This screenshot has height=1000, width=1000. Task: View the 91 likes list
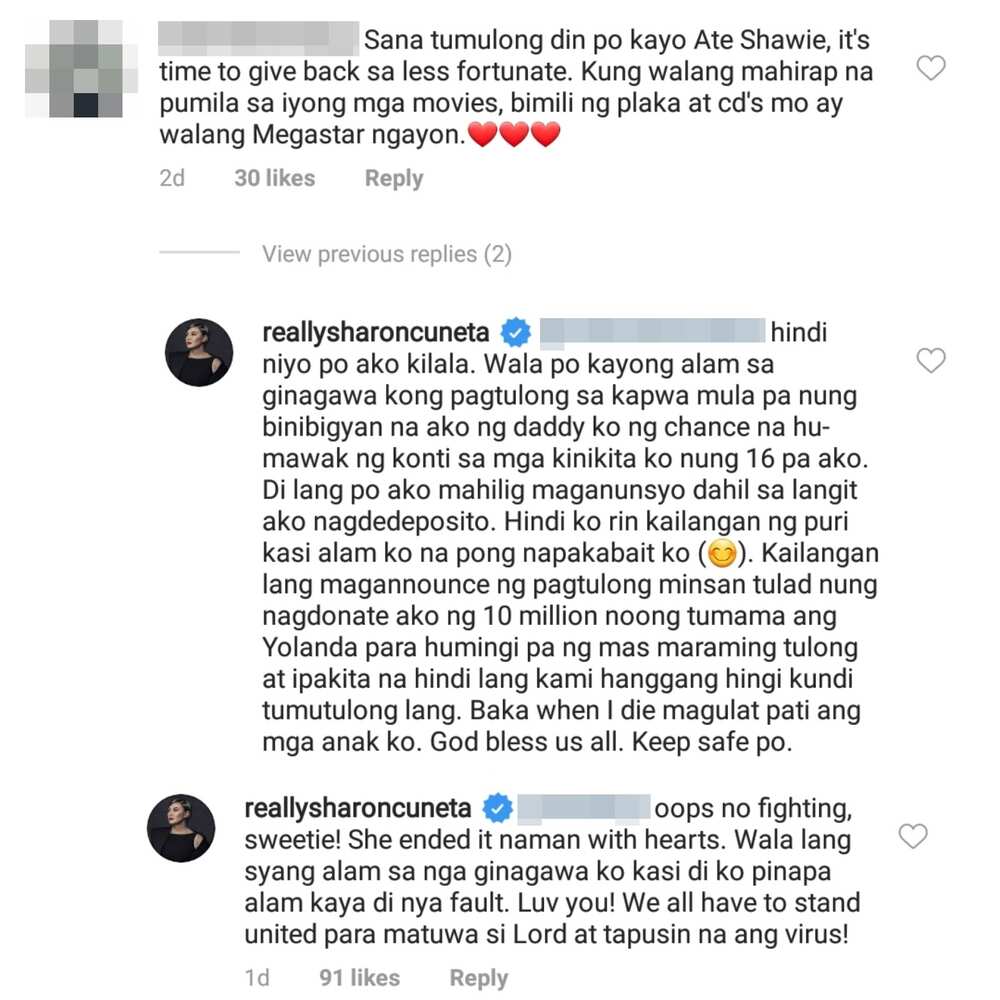point(359,978)
